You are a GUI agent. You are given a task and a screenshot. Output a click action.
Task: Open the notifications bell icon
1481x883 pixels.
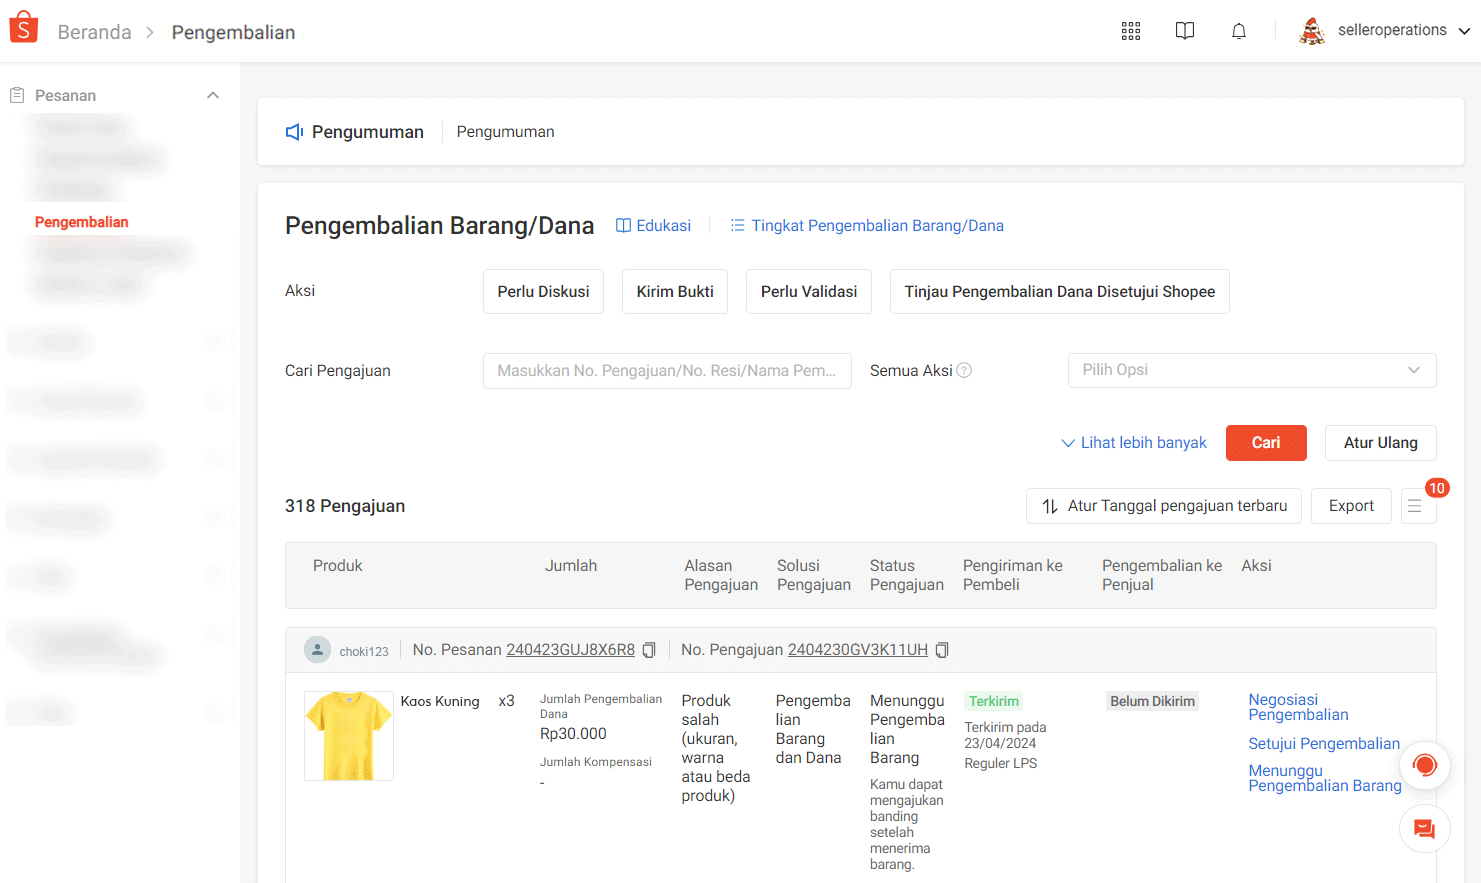click(x=1239, y=31)
